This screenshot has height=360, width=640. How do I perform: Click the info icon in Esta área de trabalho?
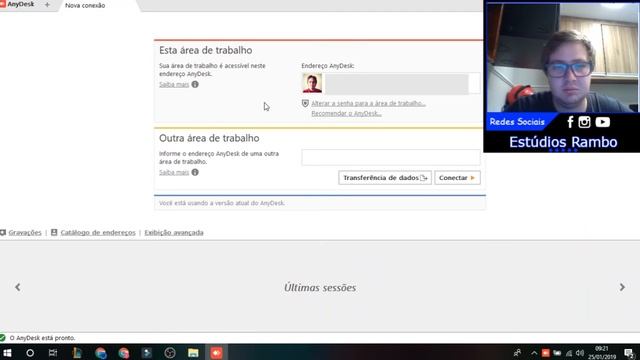(195, 84)
